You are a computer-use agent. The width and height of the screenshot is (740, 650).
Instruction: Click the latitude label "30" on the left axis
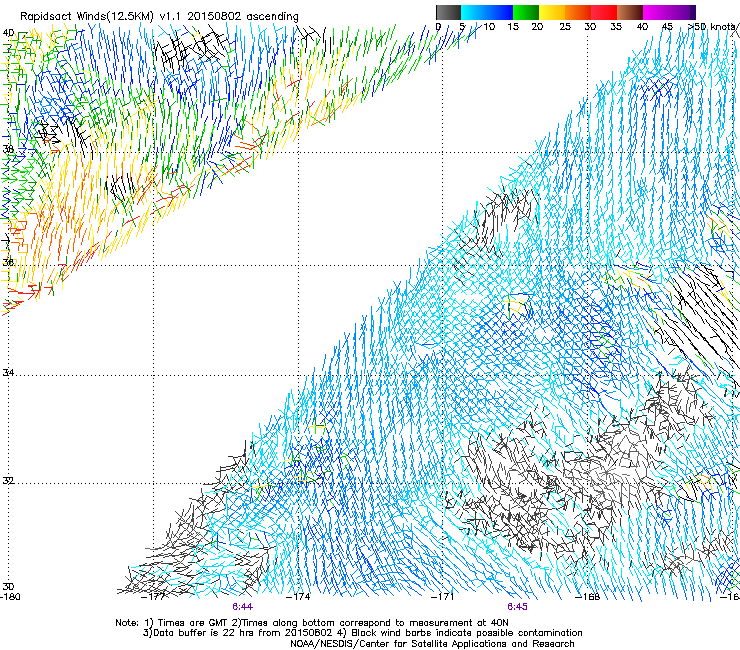[8, 587]
